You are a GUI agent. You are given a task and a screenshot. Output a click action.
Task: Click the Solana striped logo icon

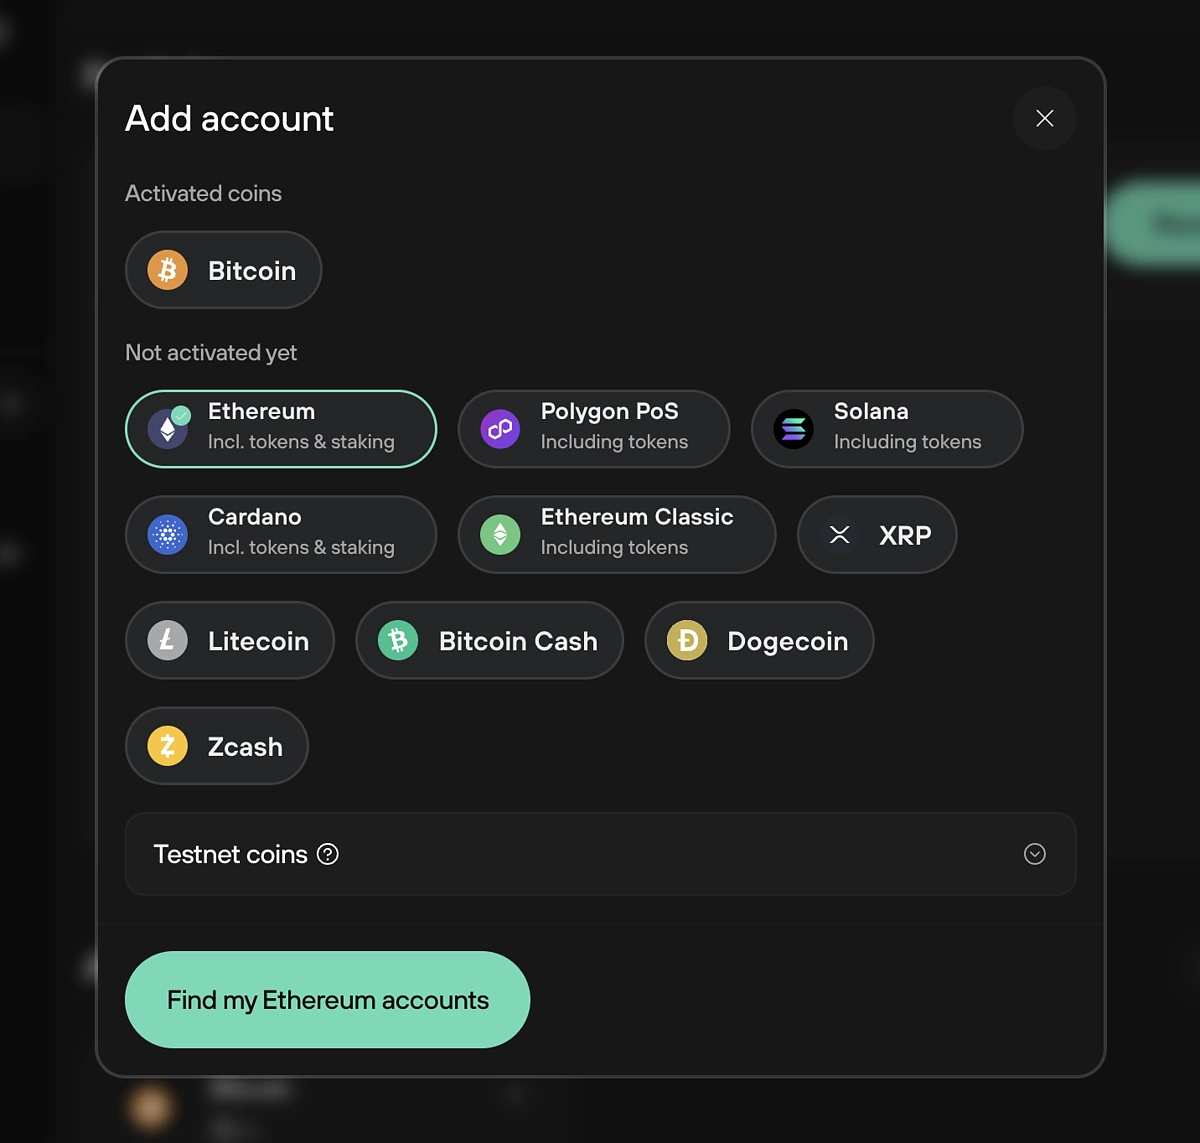click(794, 429)
